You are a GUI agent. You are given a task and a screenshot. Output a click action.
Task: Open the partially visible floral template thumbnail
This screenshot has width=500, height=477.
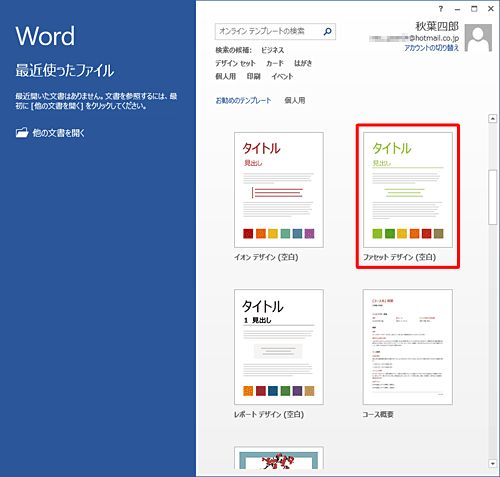[x=279, y=458]
